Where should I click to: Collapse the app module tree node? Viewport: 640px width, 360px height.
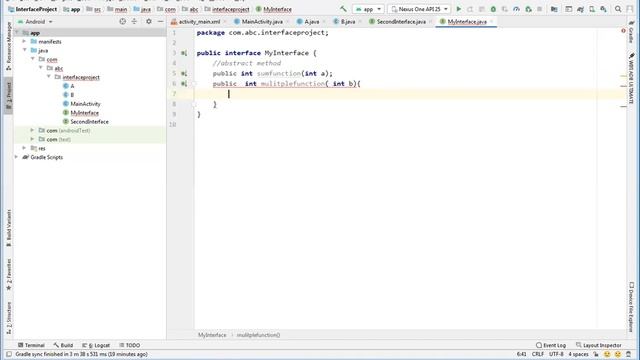click(x=17, y=32)
